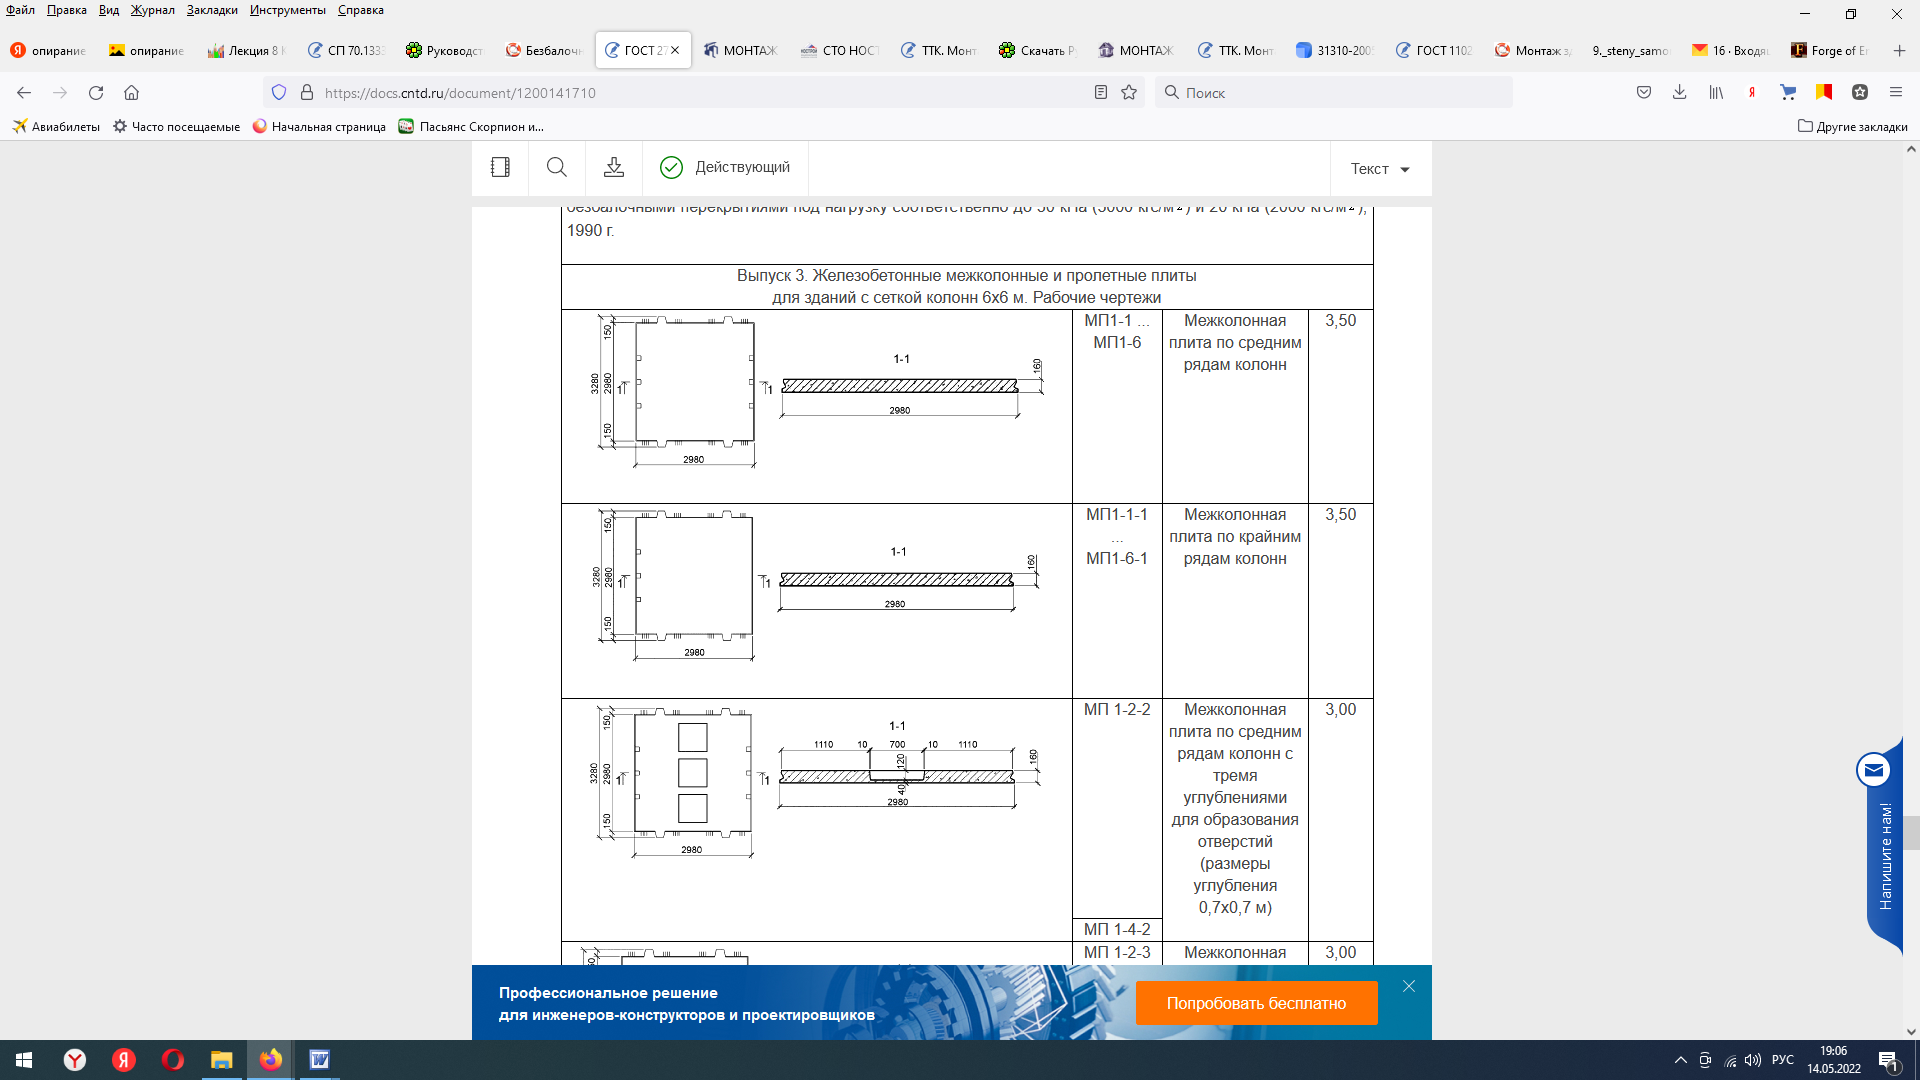This screenshot has width=1920, height=1080.
Task: Open File Explorer from taskbar
Action: coord(221,1060)
